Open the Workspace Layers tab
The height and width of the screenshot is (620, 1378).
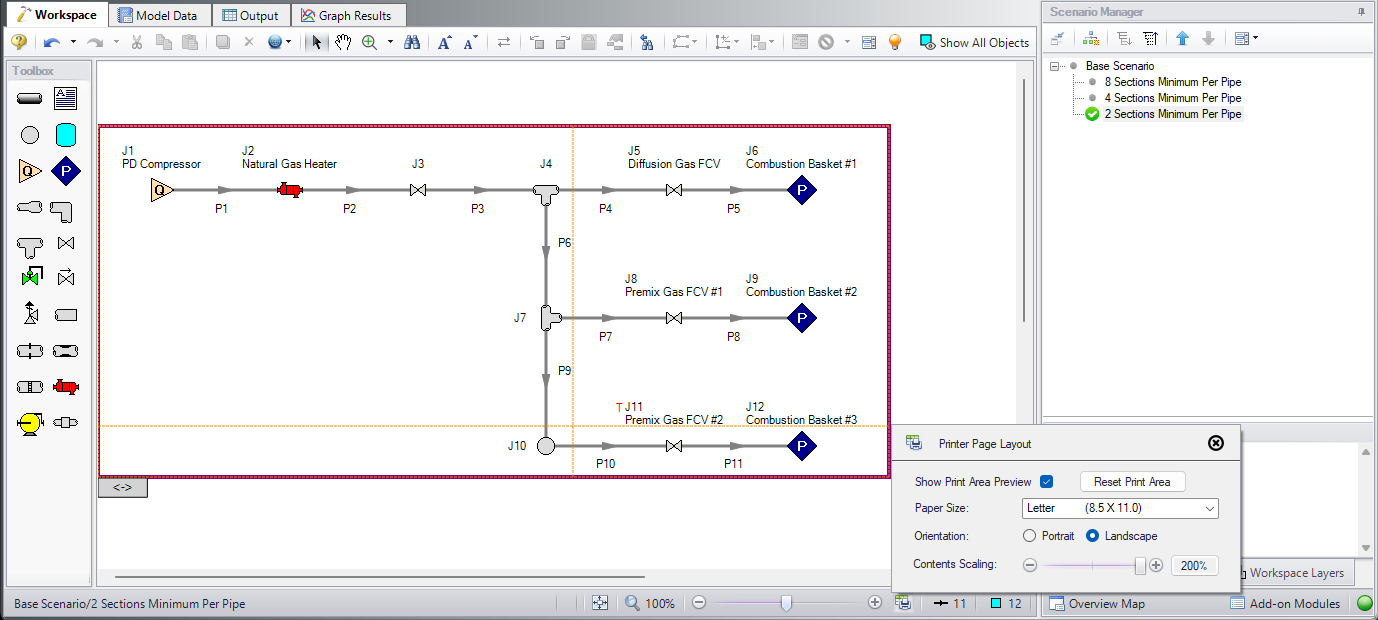(x=1297, y=573)
